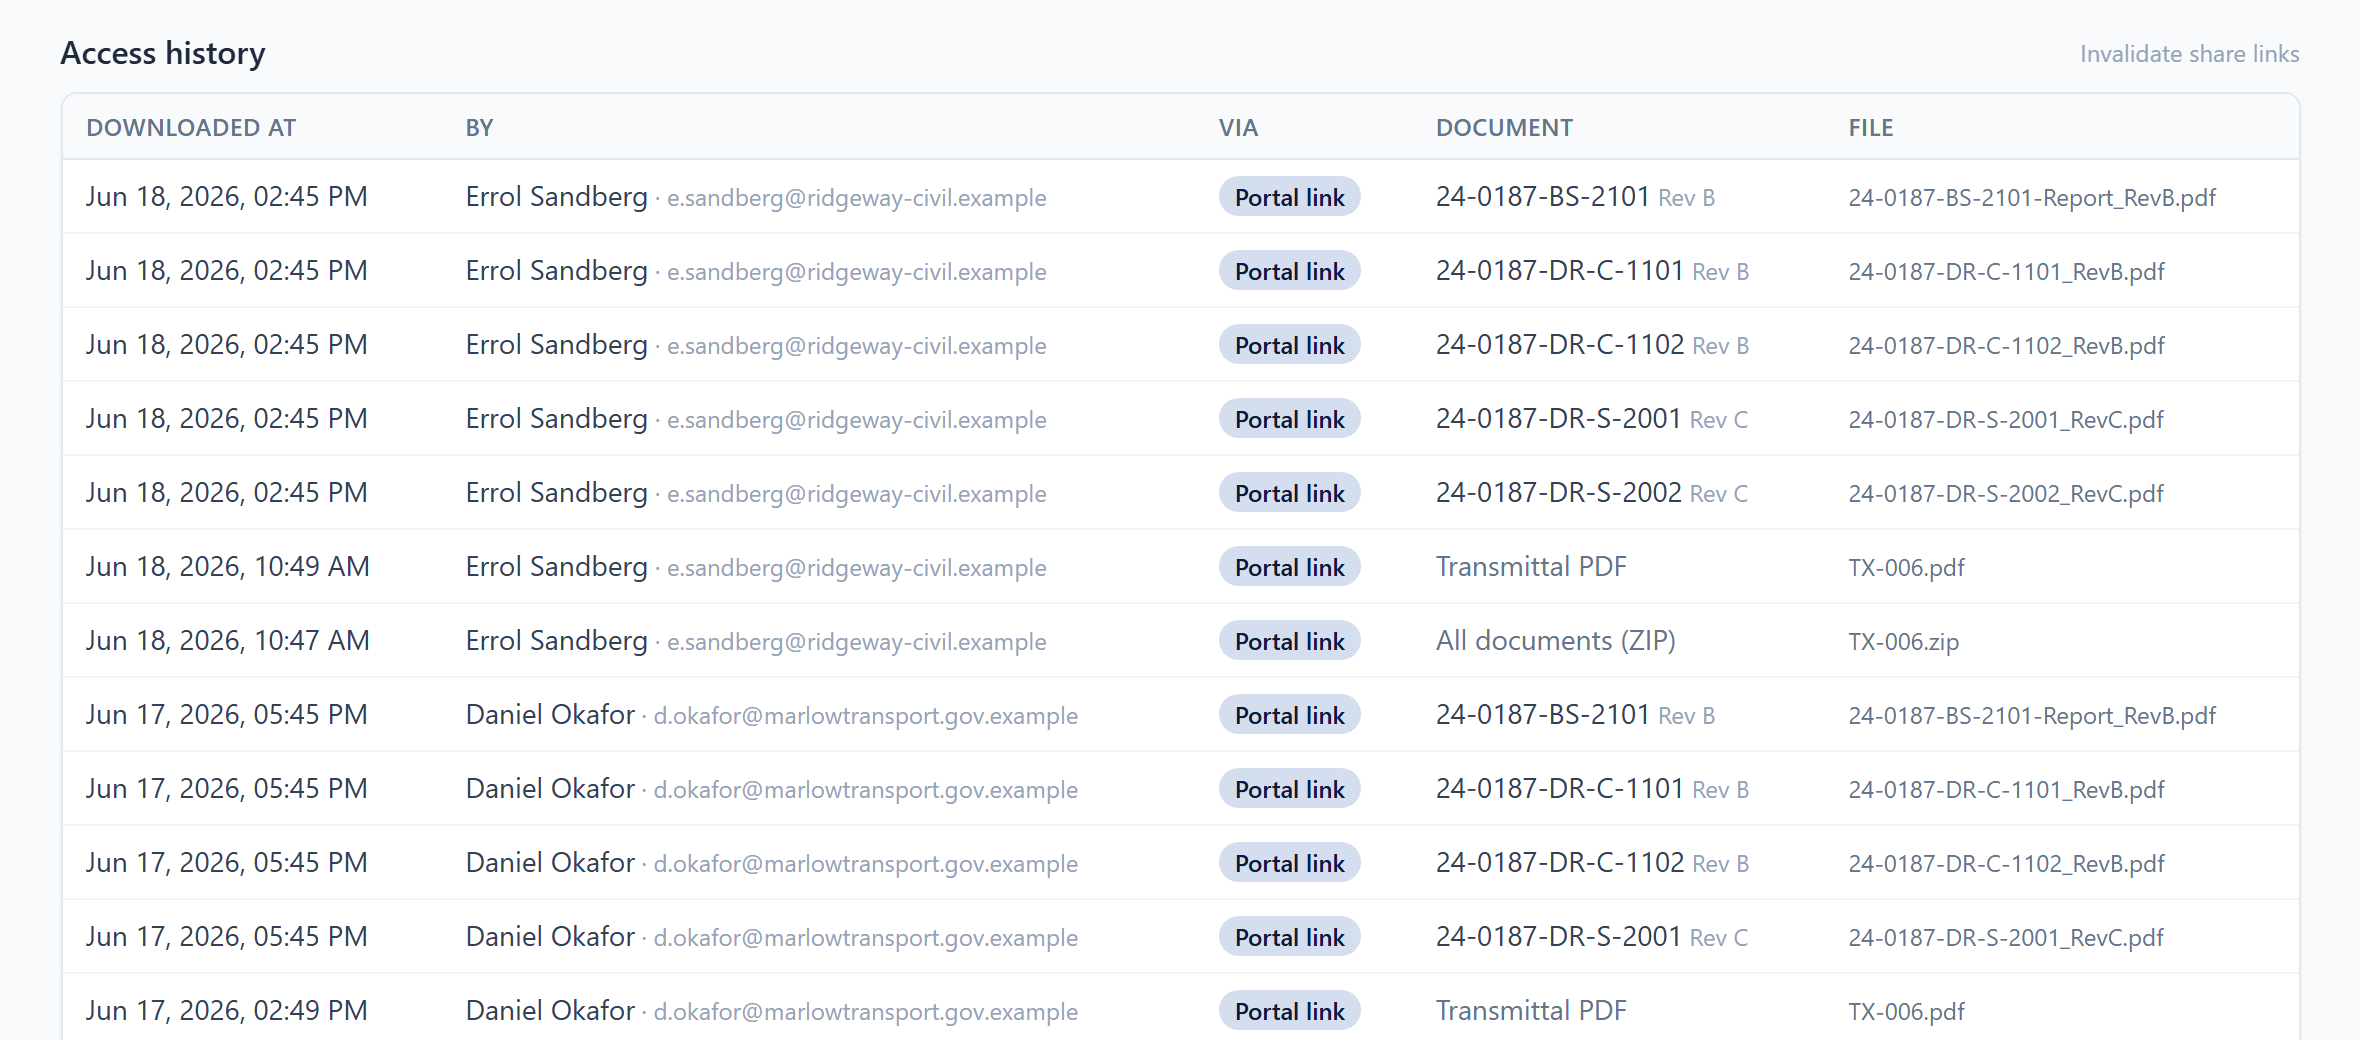Click Errol Sandberg in the TX-006.zip row
The height and width of the screenshot is (1040, 2360).
(x=556, y=641)
